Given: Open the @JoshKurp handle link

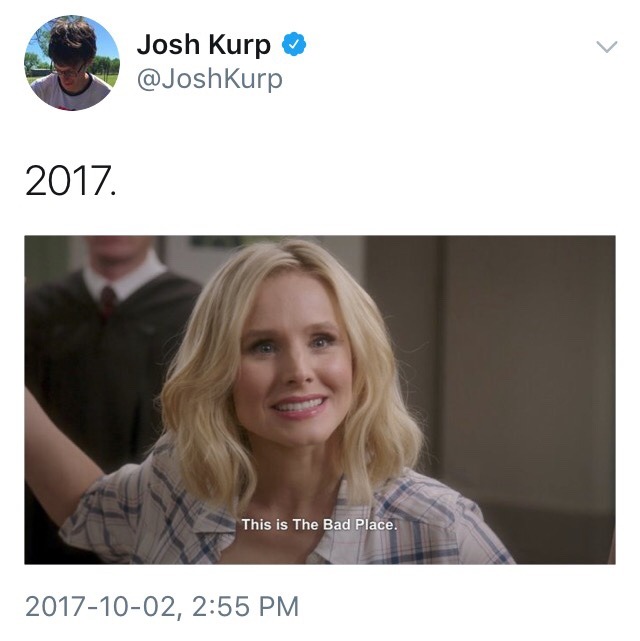Looking at the screenshot, I should tap(210, 79).
